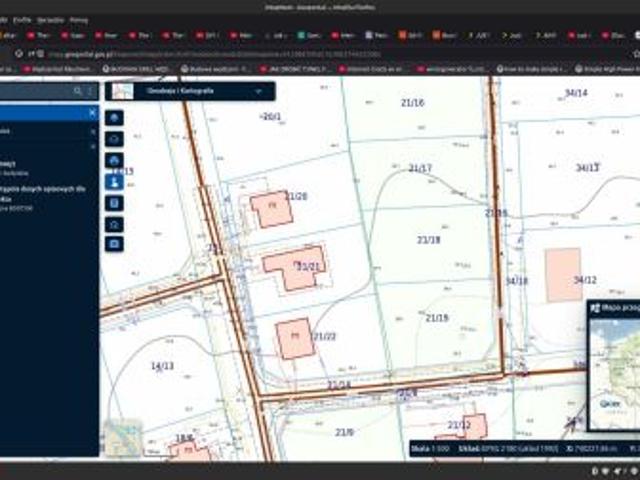Viewport: 640px width, 480px height.
Task: Click the building-shaped tool button
Action: click(114, 224)
